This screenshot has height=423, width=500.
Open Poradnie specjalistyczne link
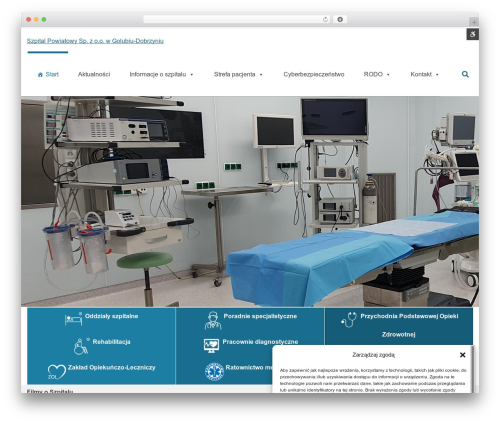pos(260,316)
